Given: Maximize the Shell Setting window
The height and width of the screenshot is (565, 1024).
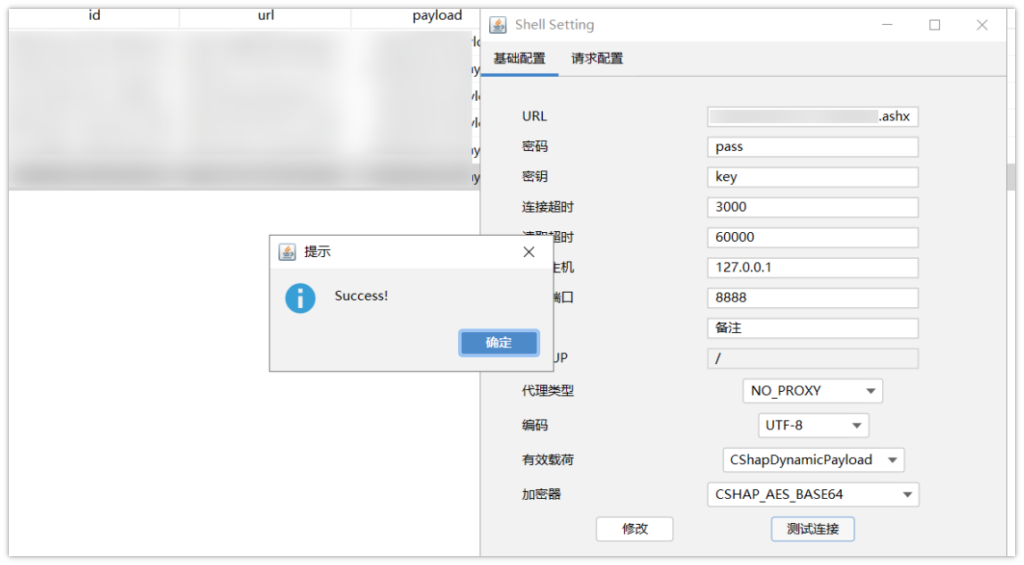Looking at the screenshot, I should click(935, 25).
